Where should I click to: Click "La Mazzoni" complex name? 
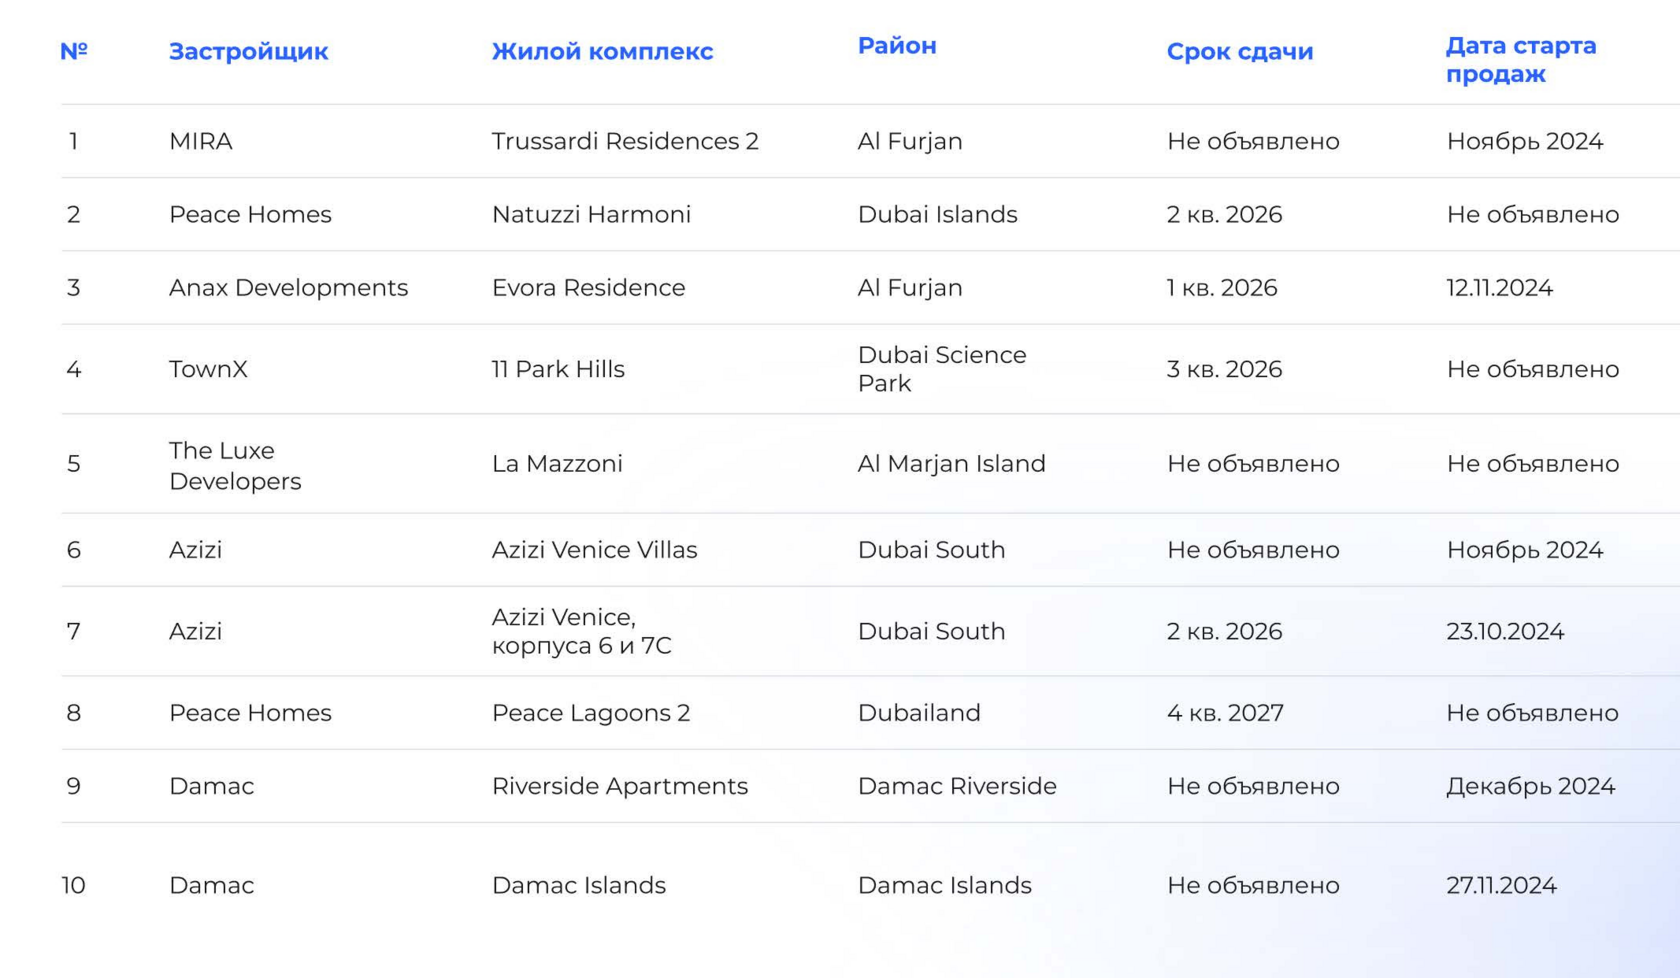557,464
